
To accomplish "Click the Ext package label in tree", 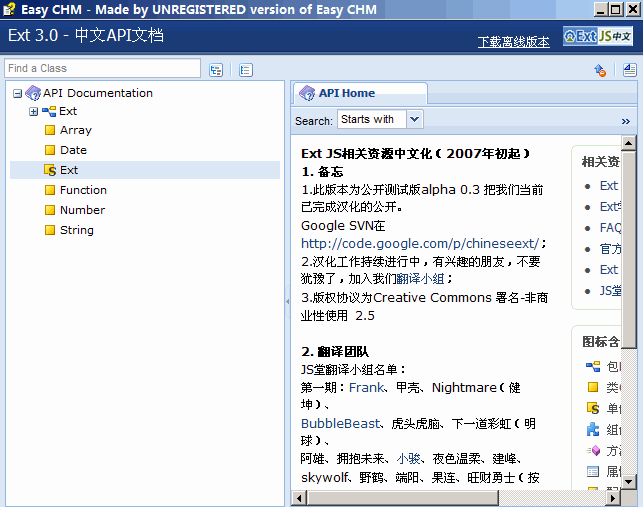I will 68,111.
